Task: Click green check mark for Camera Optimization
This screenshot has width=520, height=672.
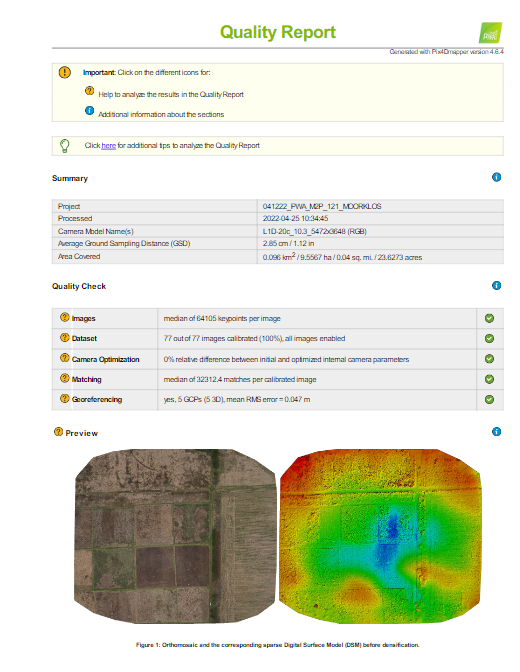Action: click(x=489, y=359)
